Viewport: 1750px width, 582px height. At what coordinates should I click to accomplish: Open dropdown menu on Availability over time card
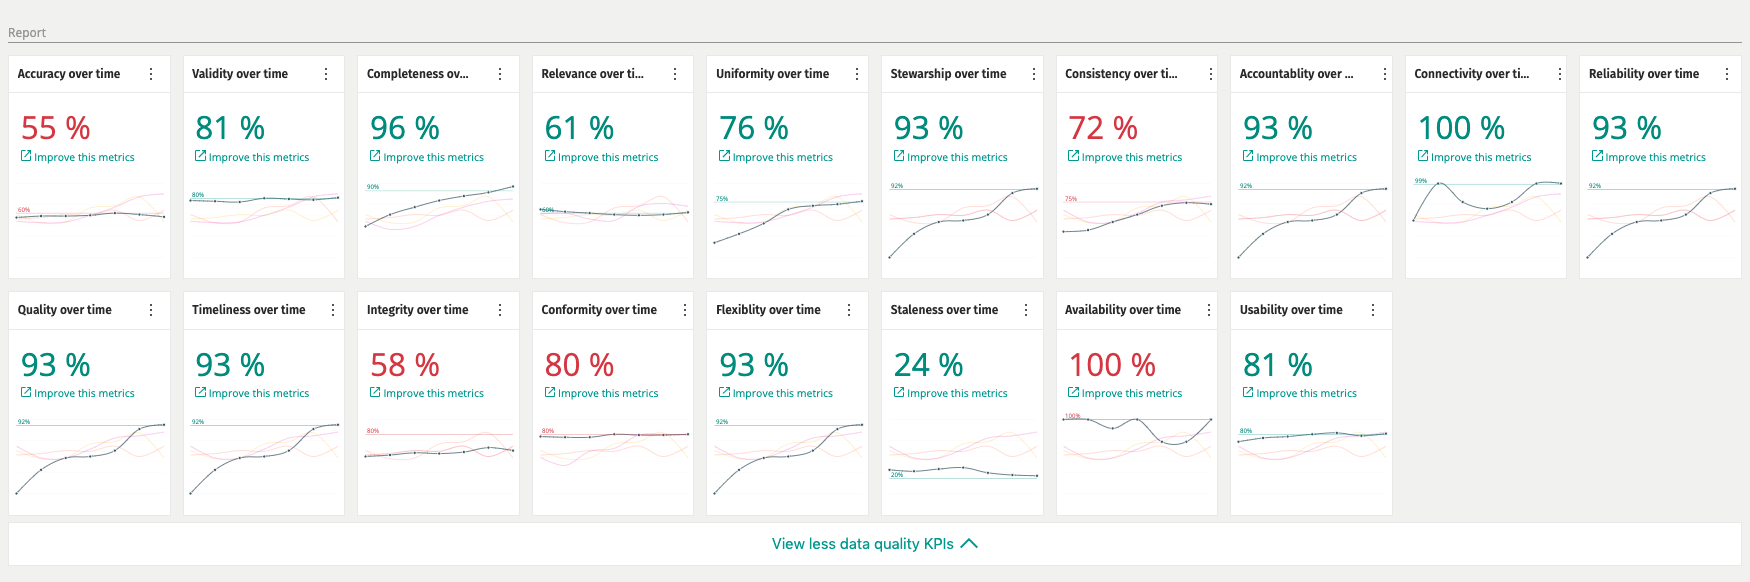click(x=1209, y=310)
